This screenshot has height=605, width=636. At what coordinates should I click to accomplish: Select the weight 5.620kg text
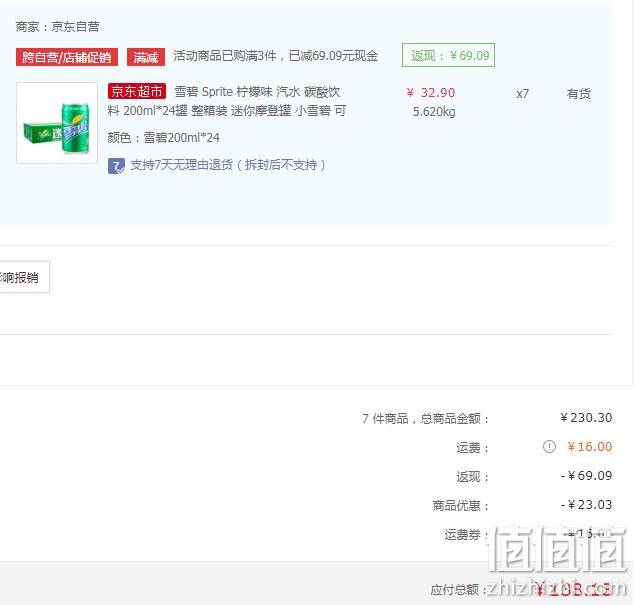click(x=434, y=112)
